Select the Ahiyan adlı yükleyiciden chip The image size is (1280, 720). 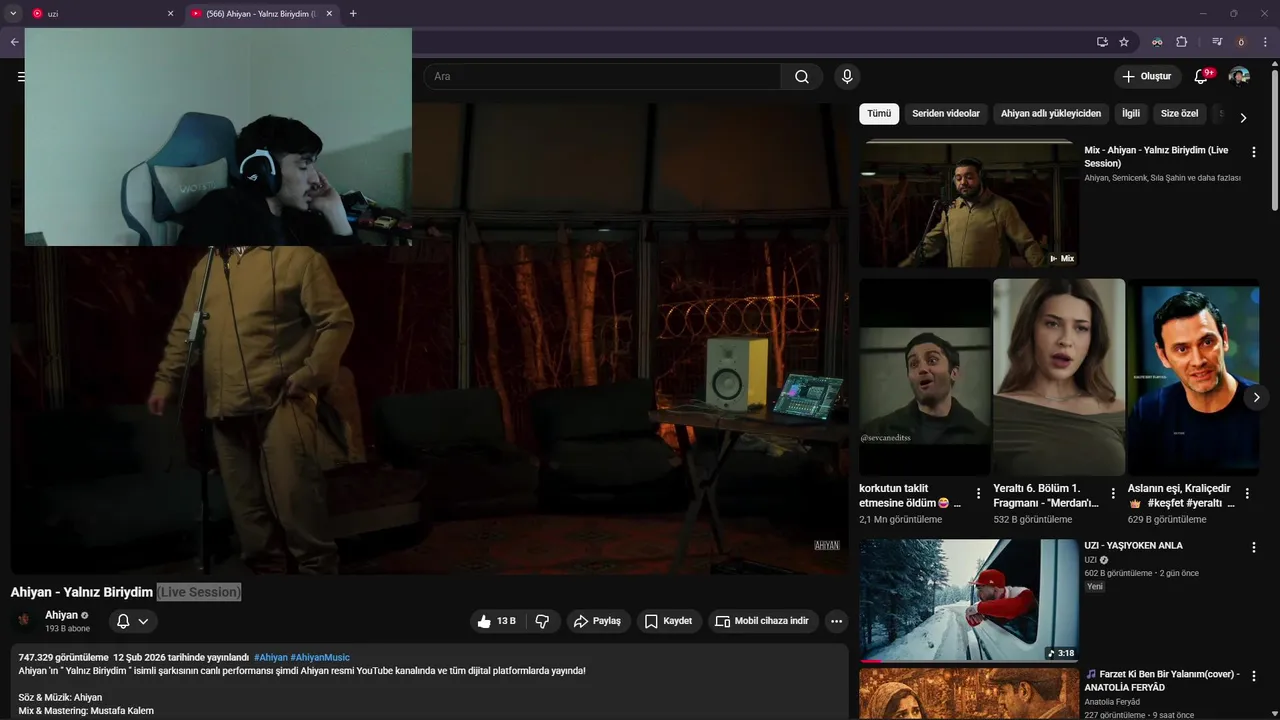(x=1051, y=114)
